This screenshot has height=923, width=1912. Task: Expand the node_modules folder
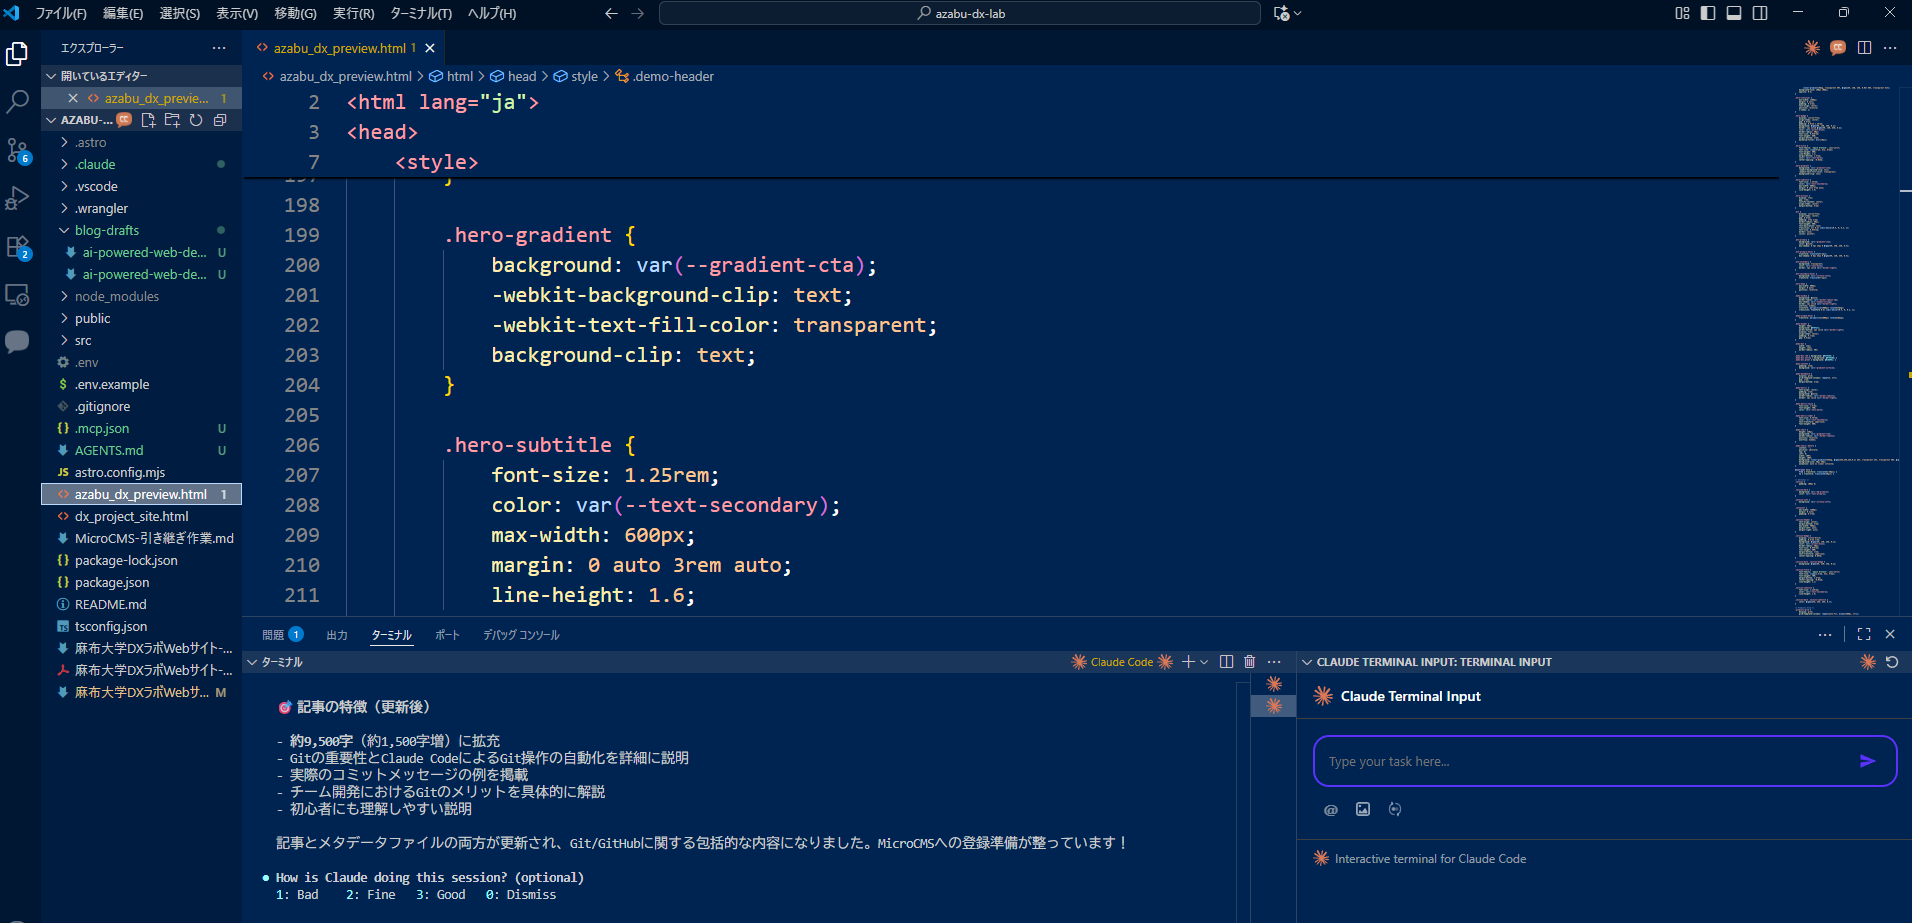(x=116, y=296)
